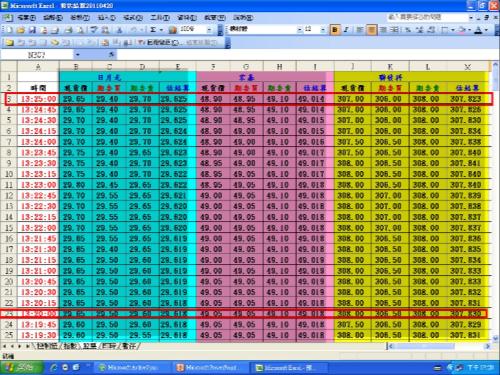The height and width of the screenshot is (375, 500).
Task: Select cell showing 13:22:45
Action: coord(38,196)
